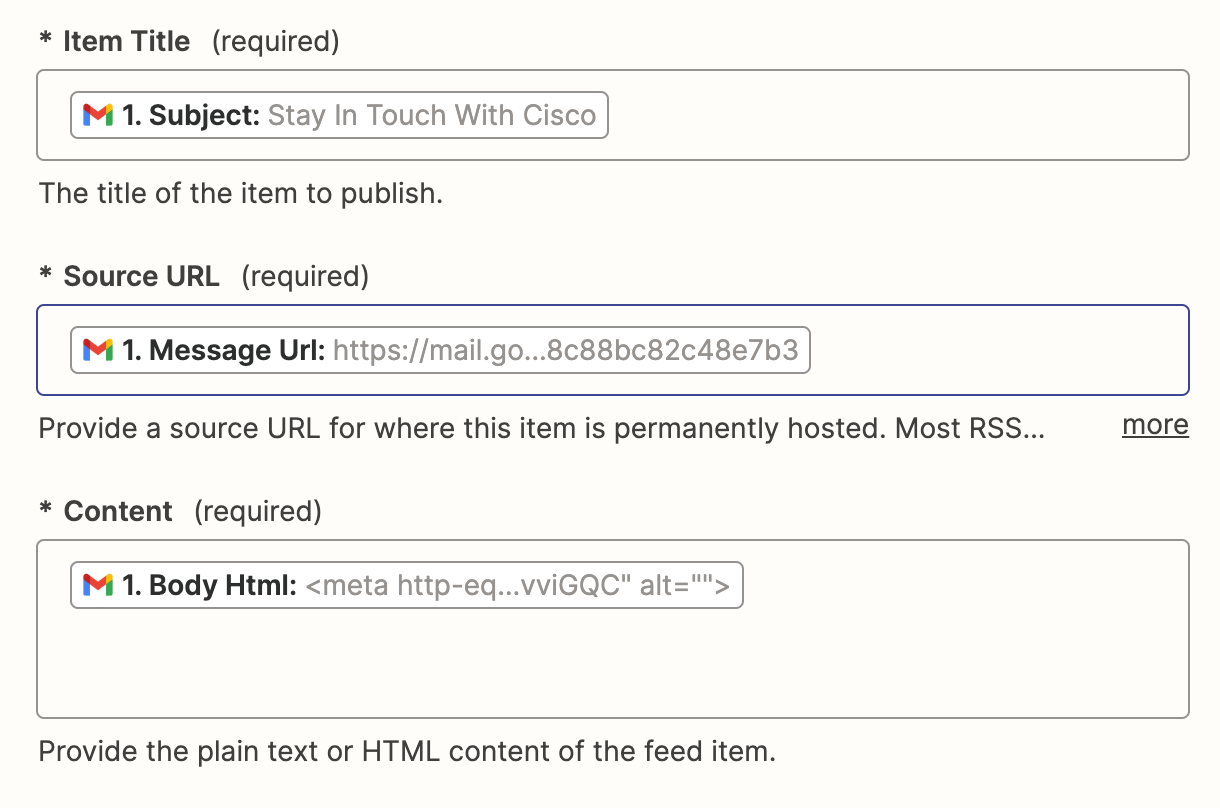Click the "Stay In Touch With Cisco" value text
This screenshot has height=808, width=1220.
click(432, 115)
